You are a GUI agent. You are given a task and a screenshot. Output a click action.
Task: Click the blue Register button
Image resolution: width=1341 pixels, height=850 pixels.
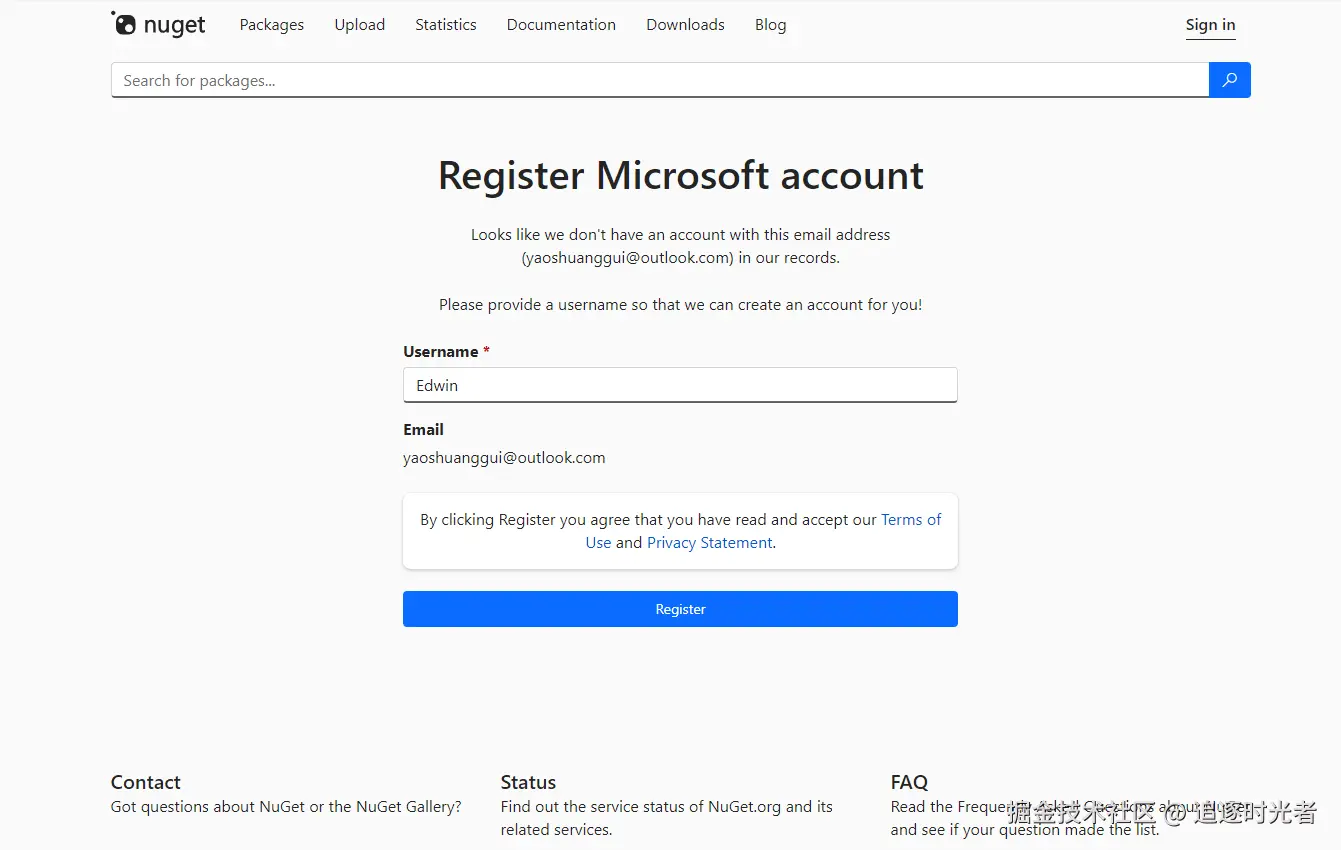680,609
